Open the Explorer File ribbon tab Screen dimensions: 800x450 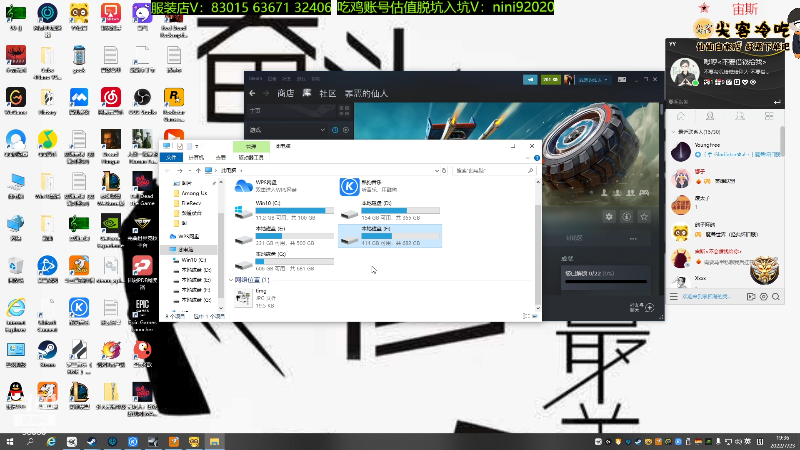point(171,158)
